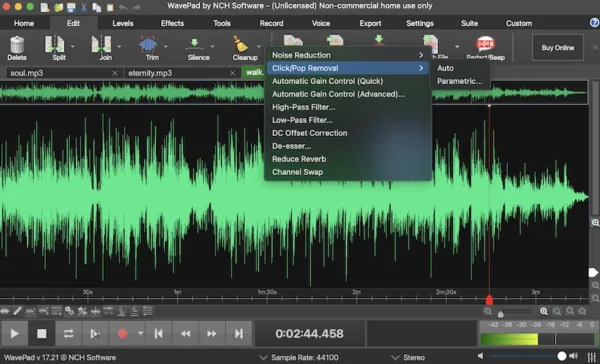Viewport: 600px width, 364px height.
Task: Open the Export tab
Action: (x=370, y=23)
